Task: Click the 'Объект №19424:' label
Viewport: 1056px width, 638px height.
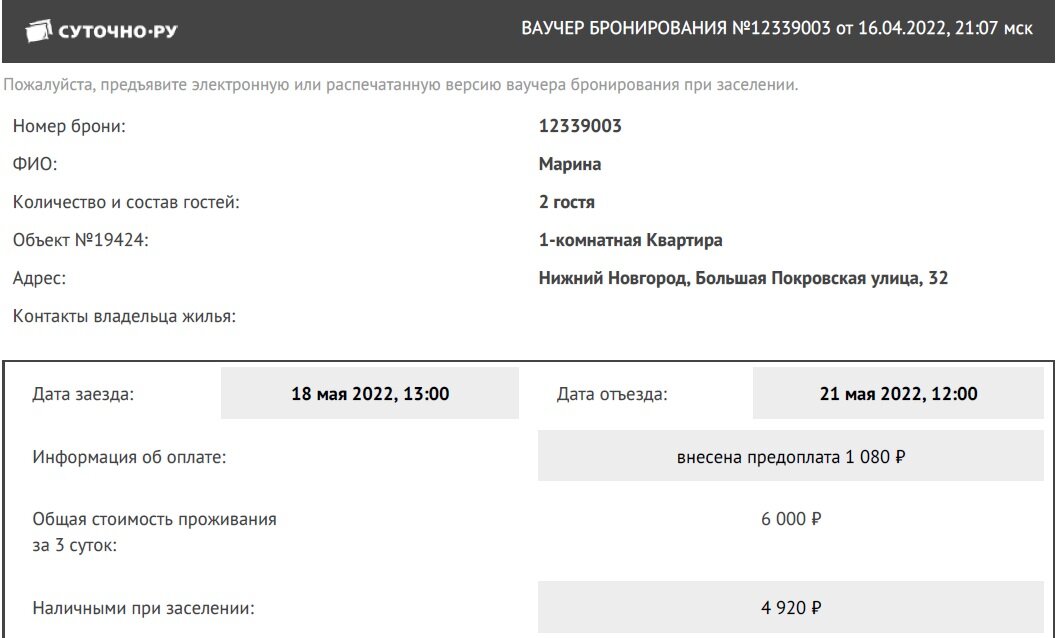Action: click(x=80, y=240)
